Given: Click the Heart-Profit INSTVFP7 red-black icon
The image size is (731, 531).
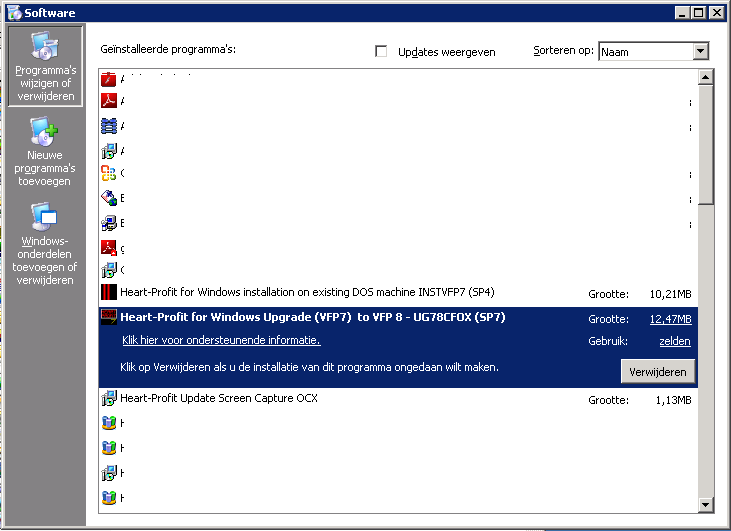Looking at the screenshot, I should point(109,292).
